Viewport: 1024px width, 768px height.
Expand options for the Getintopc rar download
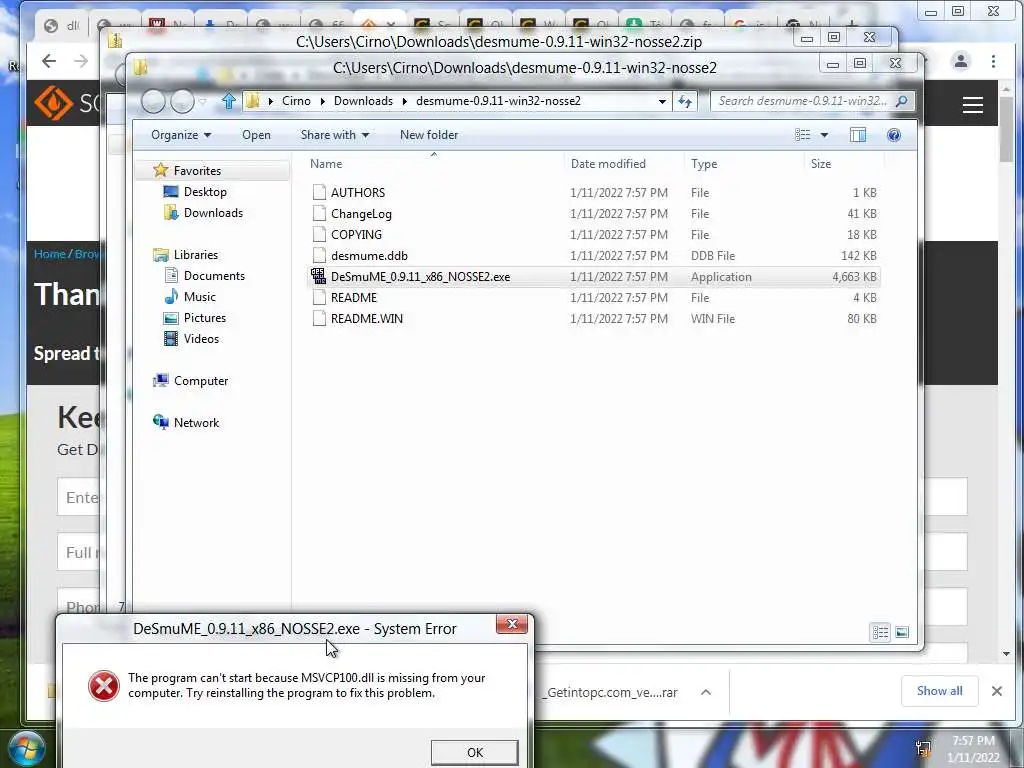click(706, 692)
